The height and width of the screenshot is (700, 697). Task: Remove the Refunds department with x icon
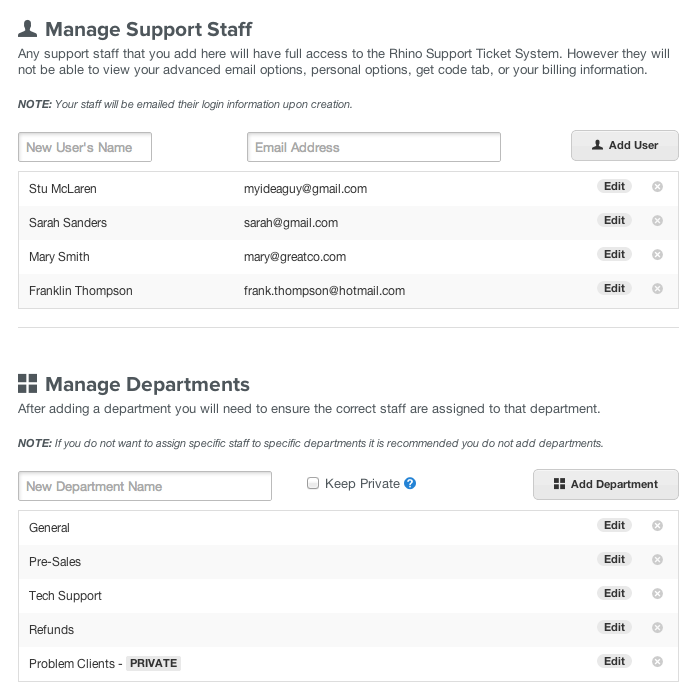657,628
